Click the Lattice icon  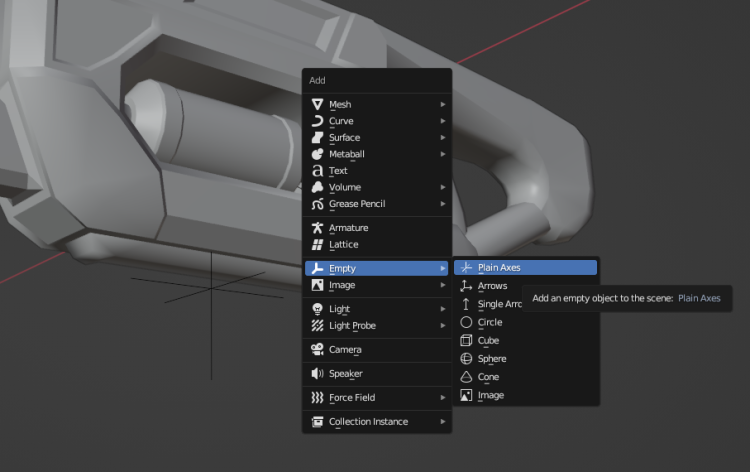tap(317, 245)
